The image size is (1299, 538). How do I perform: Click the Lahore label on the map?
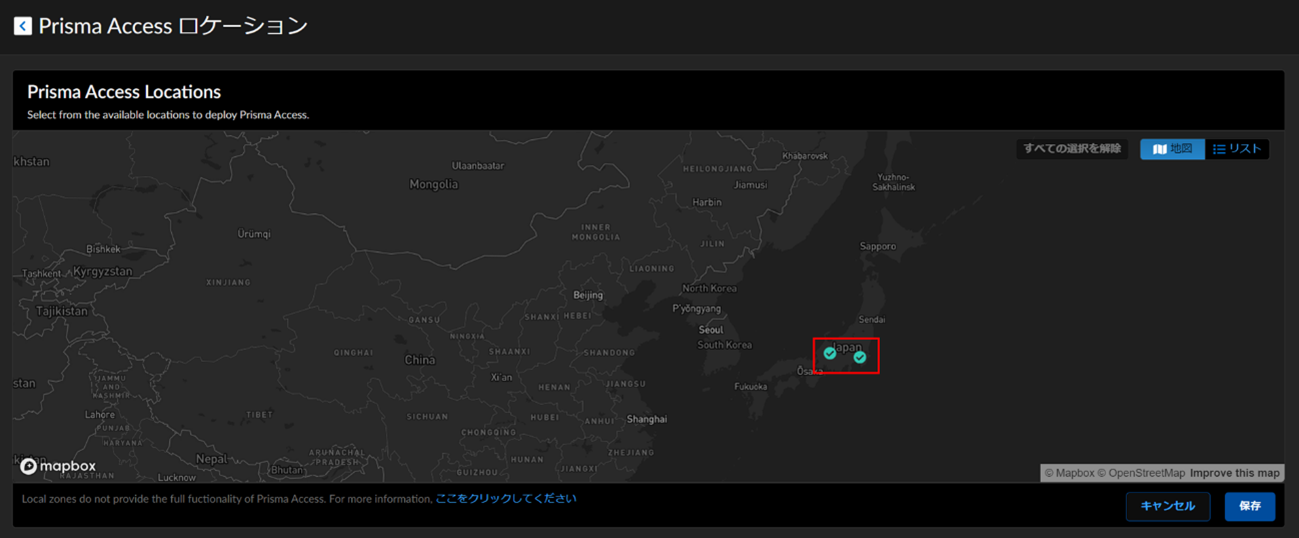[x=100, y=414]
